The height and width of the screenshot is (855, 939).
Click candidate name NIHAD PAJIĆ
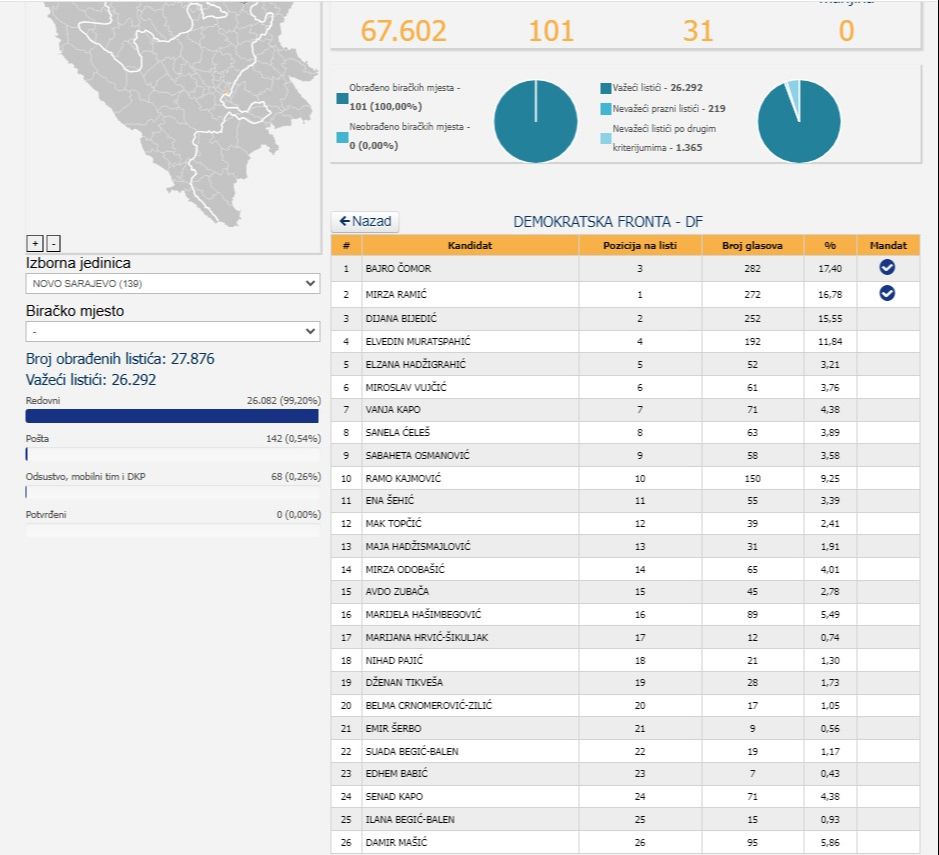tap(394, 660)
